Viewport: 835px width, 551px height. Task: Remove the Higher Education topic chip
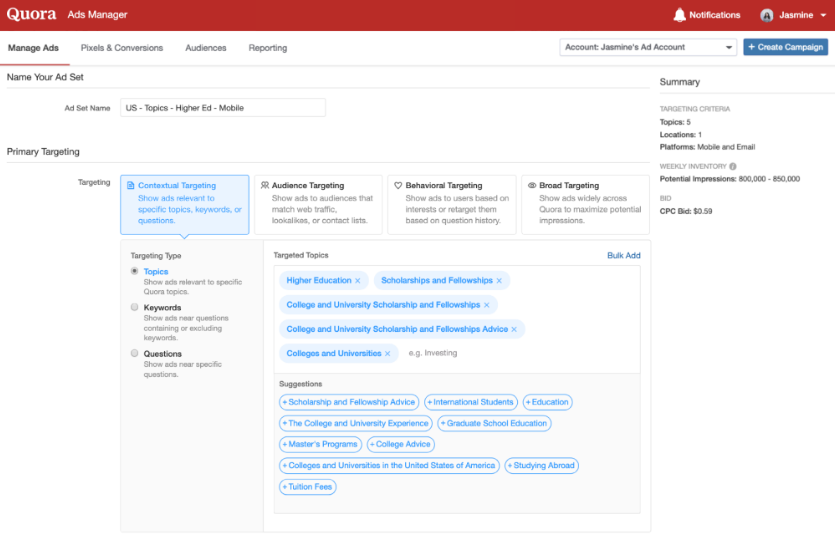click(x=358, y=281)
